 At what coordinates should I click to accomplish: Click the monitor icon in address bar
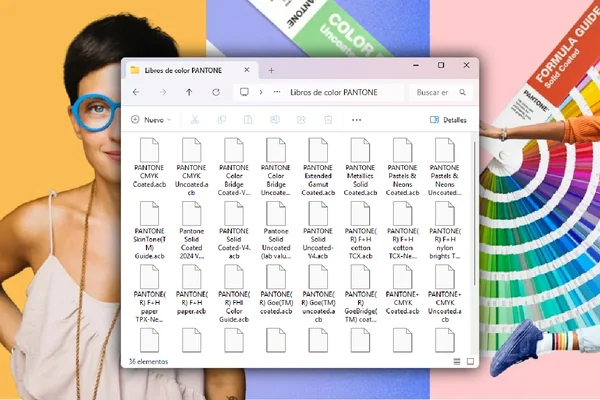[244, 92]
